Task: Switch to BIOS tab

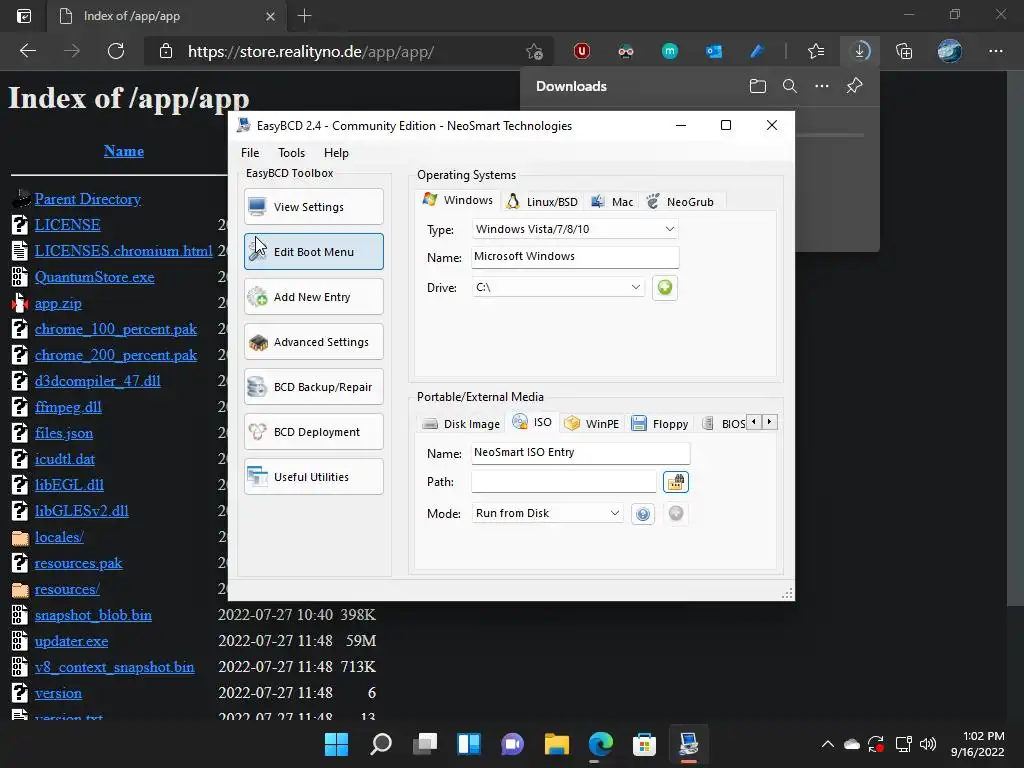Action: pos(724,424)
